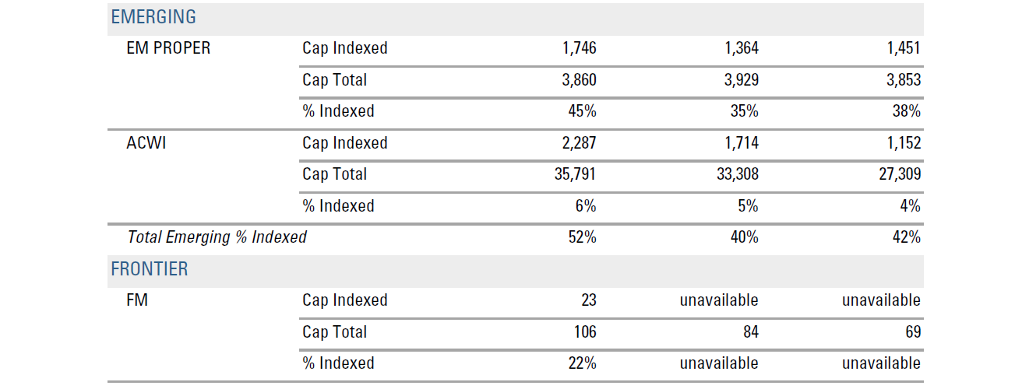Click FM Cap Total value 69

click(912, 332)
